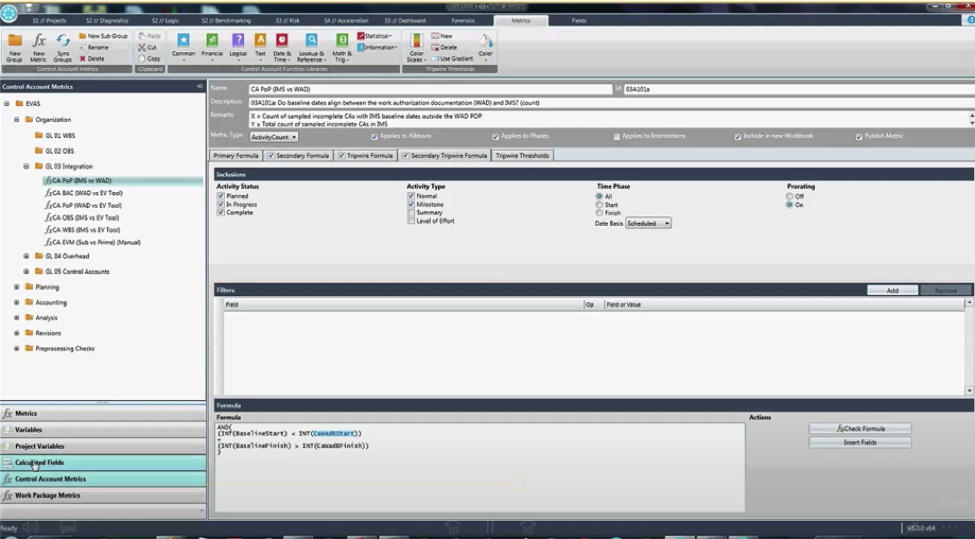
Task: Click the Color Scales icon
Action: pos(416,42)
